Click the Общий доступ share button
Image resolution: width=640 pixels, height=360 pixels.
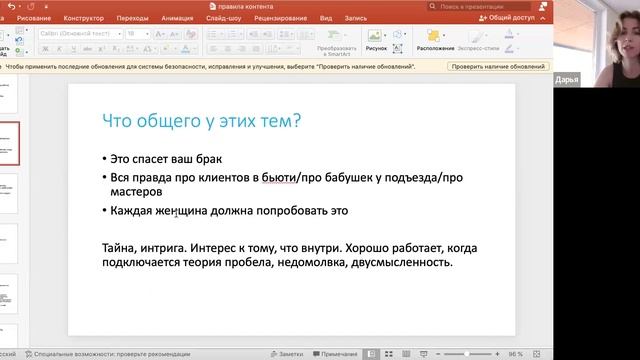click(x=507, y=18)
